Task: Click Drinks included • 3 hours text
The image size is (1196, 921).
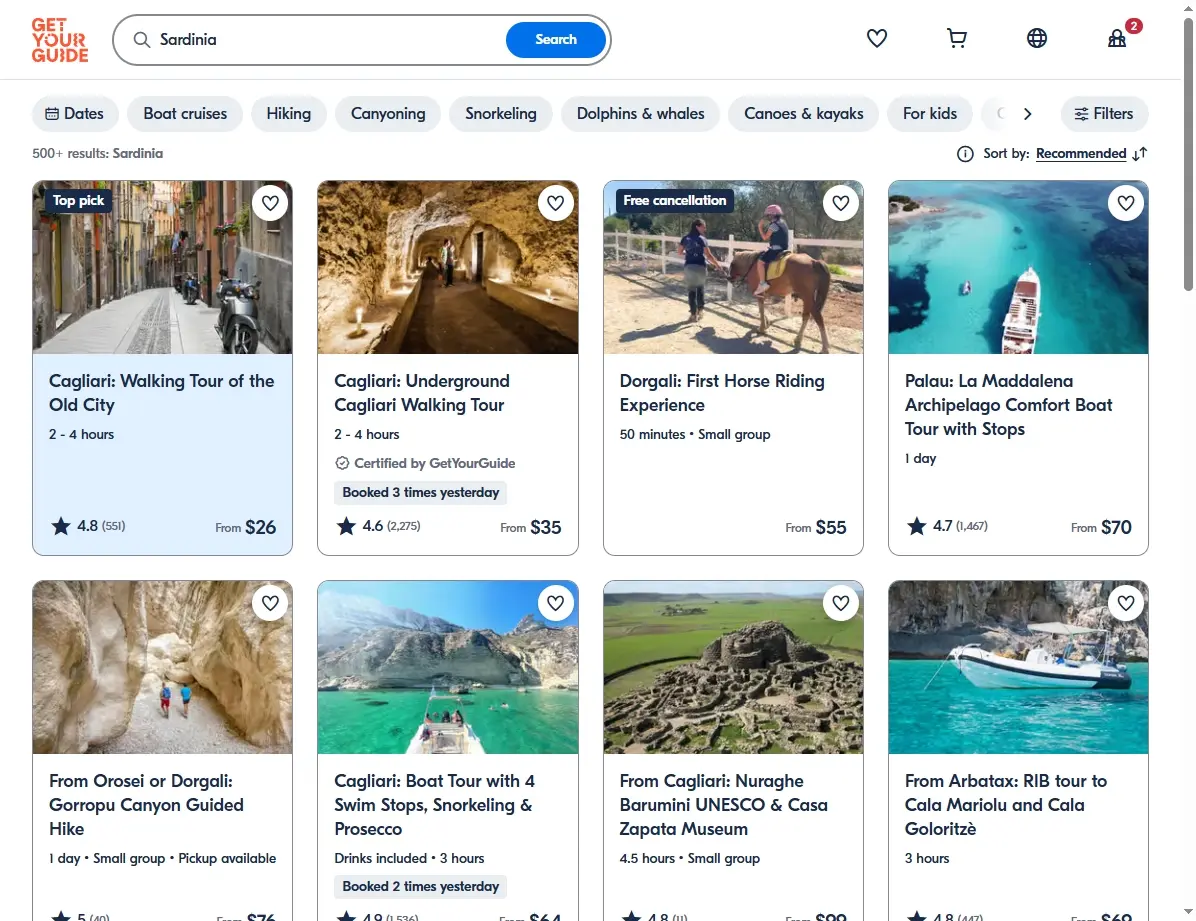Action: pos(409,858)
